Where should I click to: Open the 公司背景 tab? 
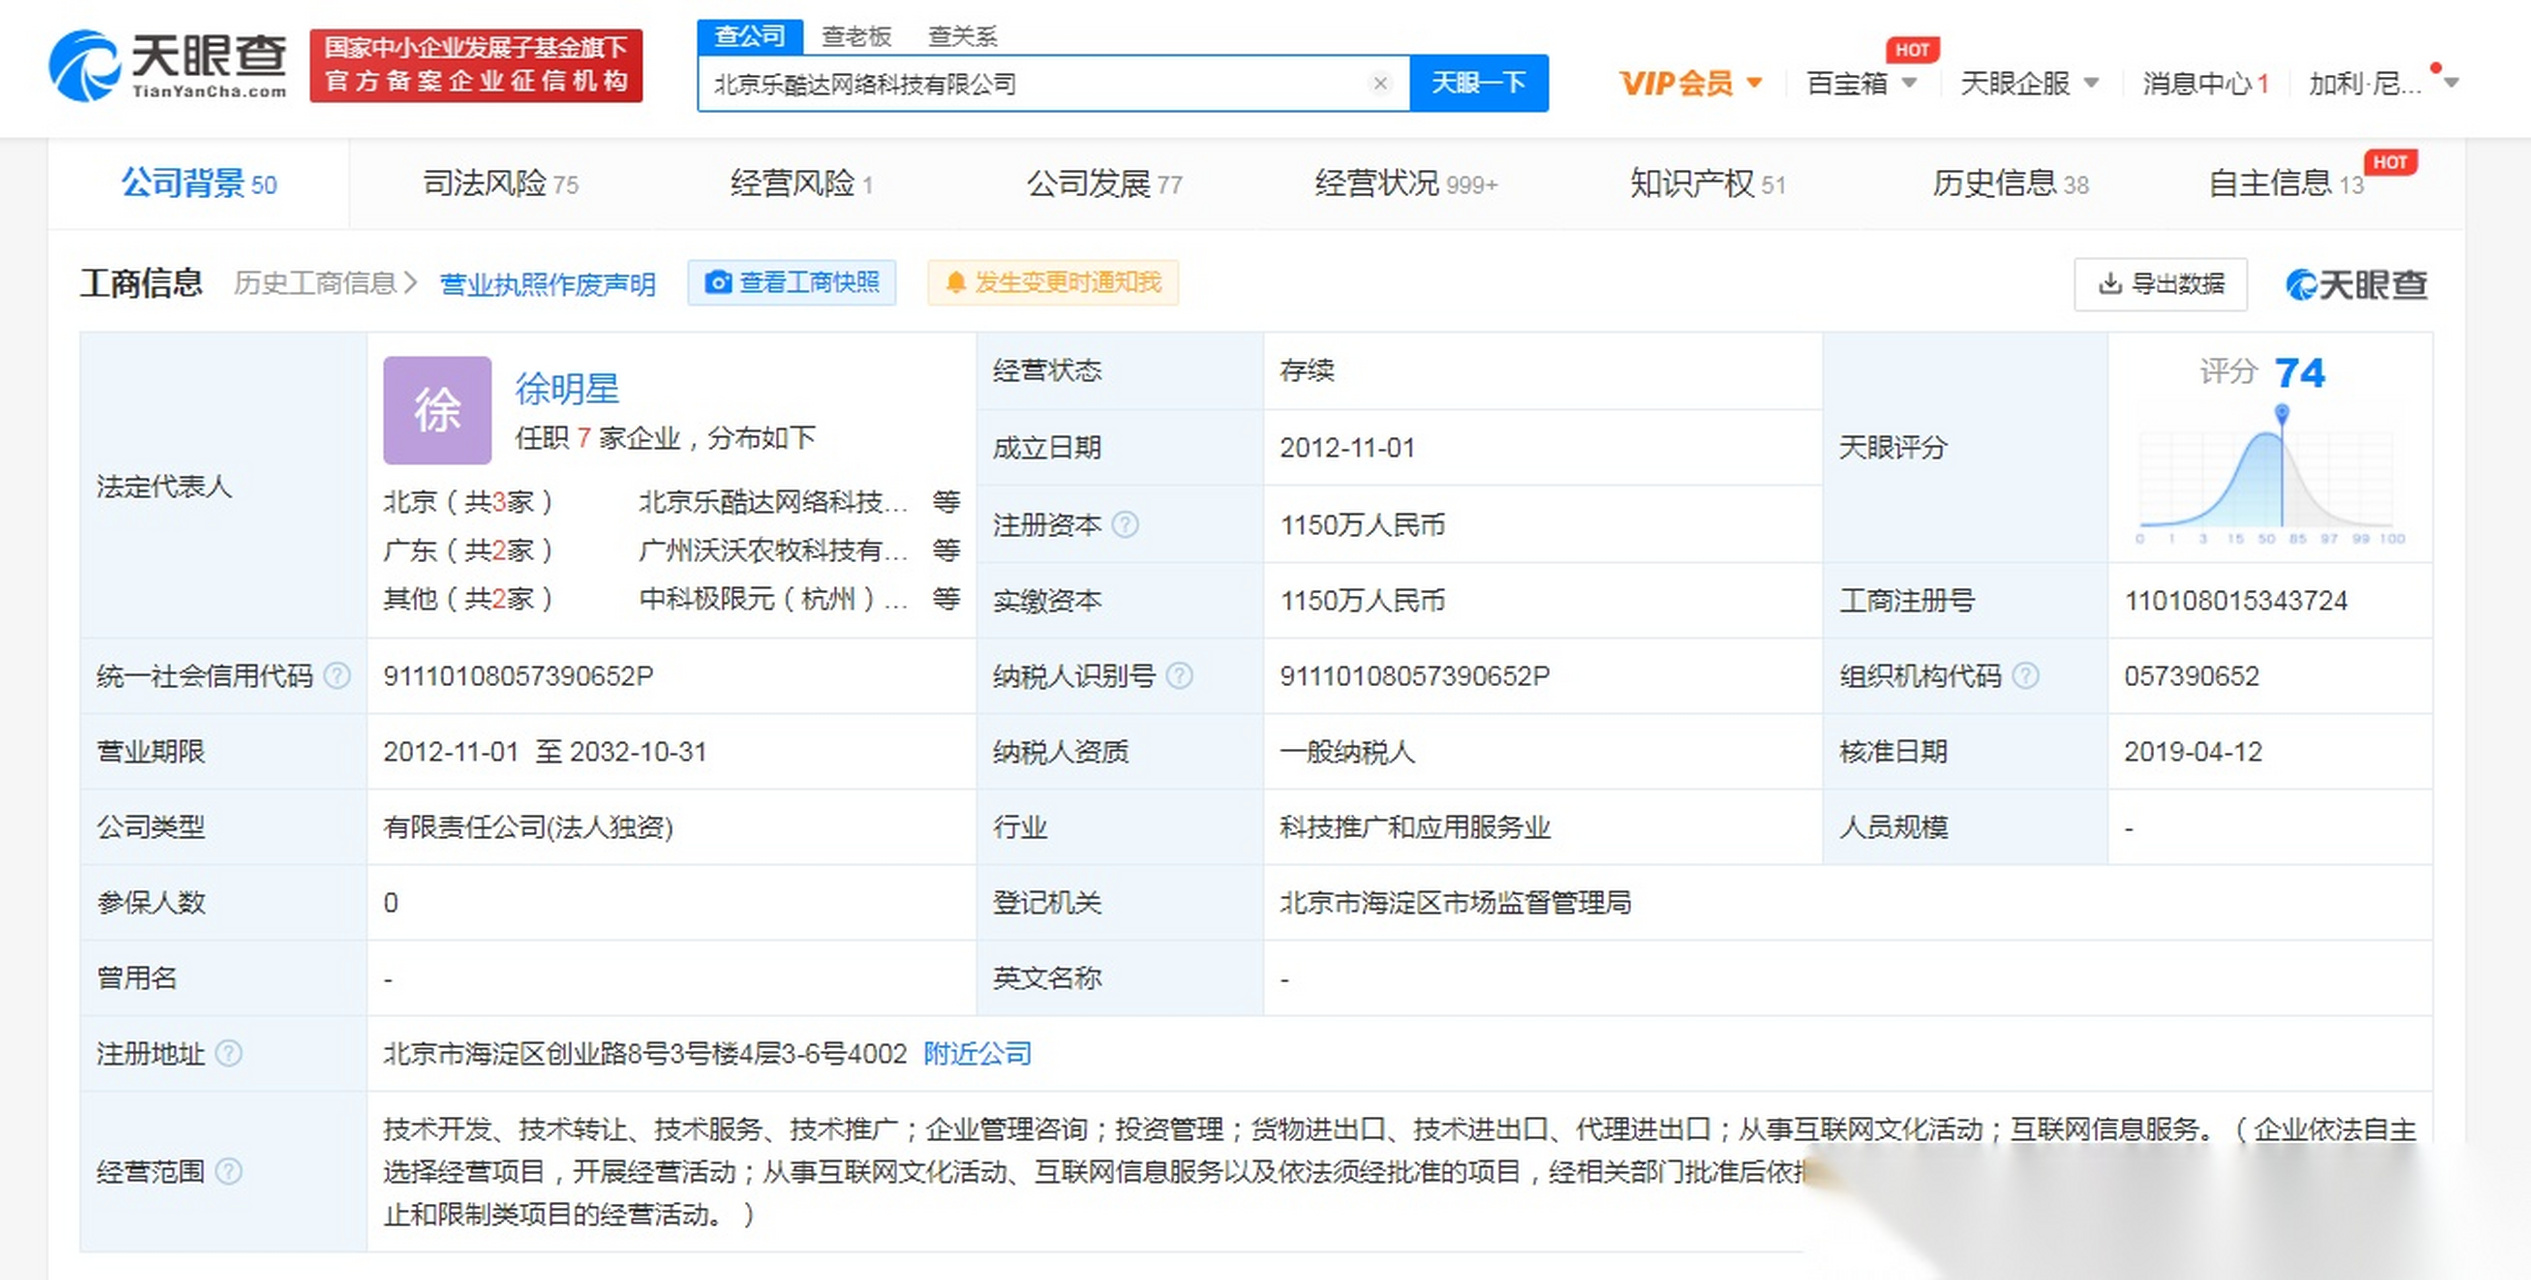pyautogui.click(x=198, y=184)
